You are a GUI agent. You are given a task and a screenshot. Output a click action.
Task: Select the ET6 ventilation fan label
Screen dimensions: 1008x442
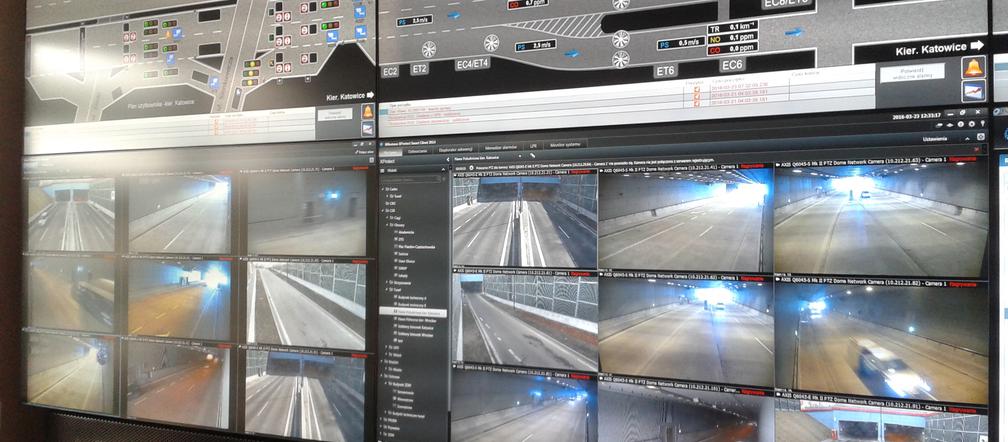pos(665,71)
